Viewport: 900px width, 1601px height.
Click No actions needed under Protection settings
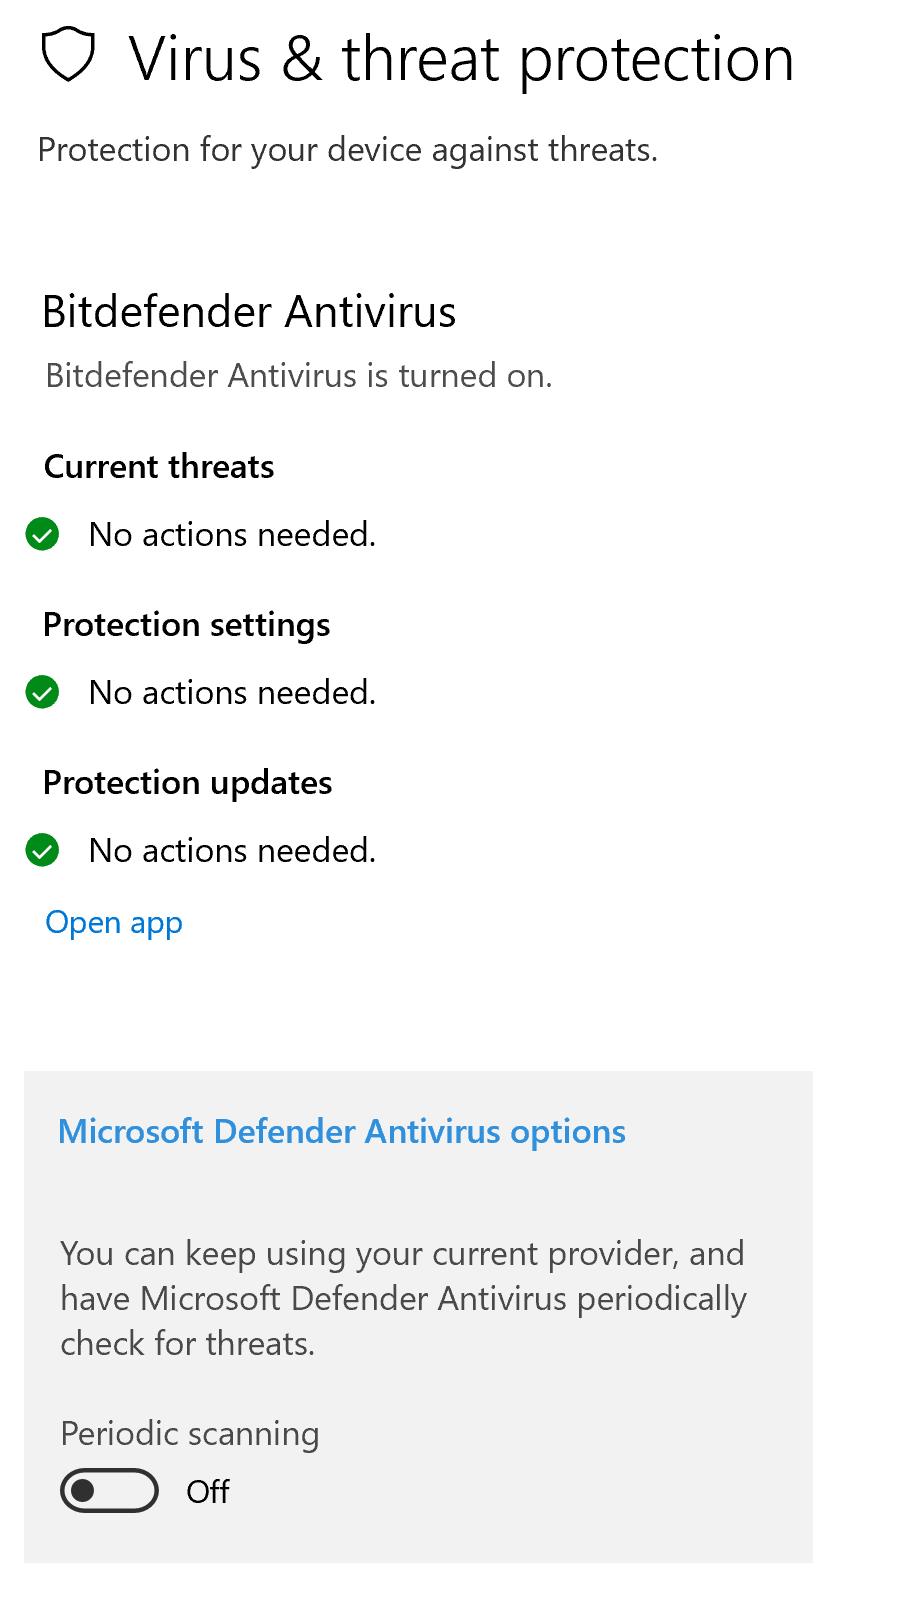click(x=232, y=692)
